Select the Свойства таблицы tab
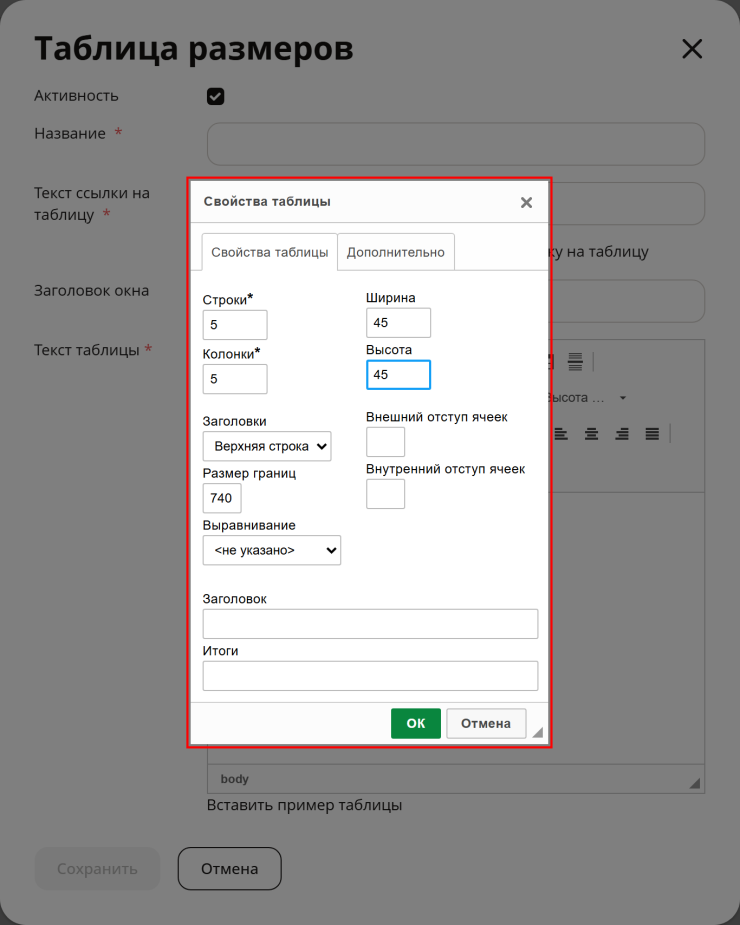This screenshot has height=925, width=740. coord(270,252)
